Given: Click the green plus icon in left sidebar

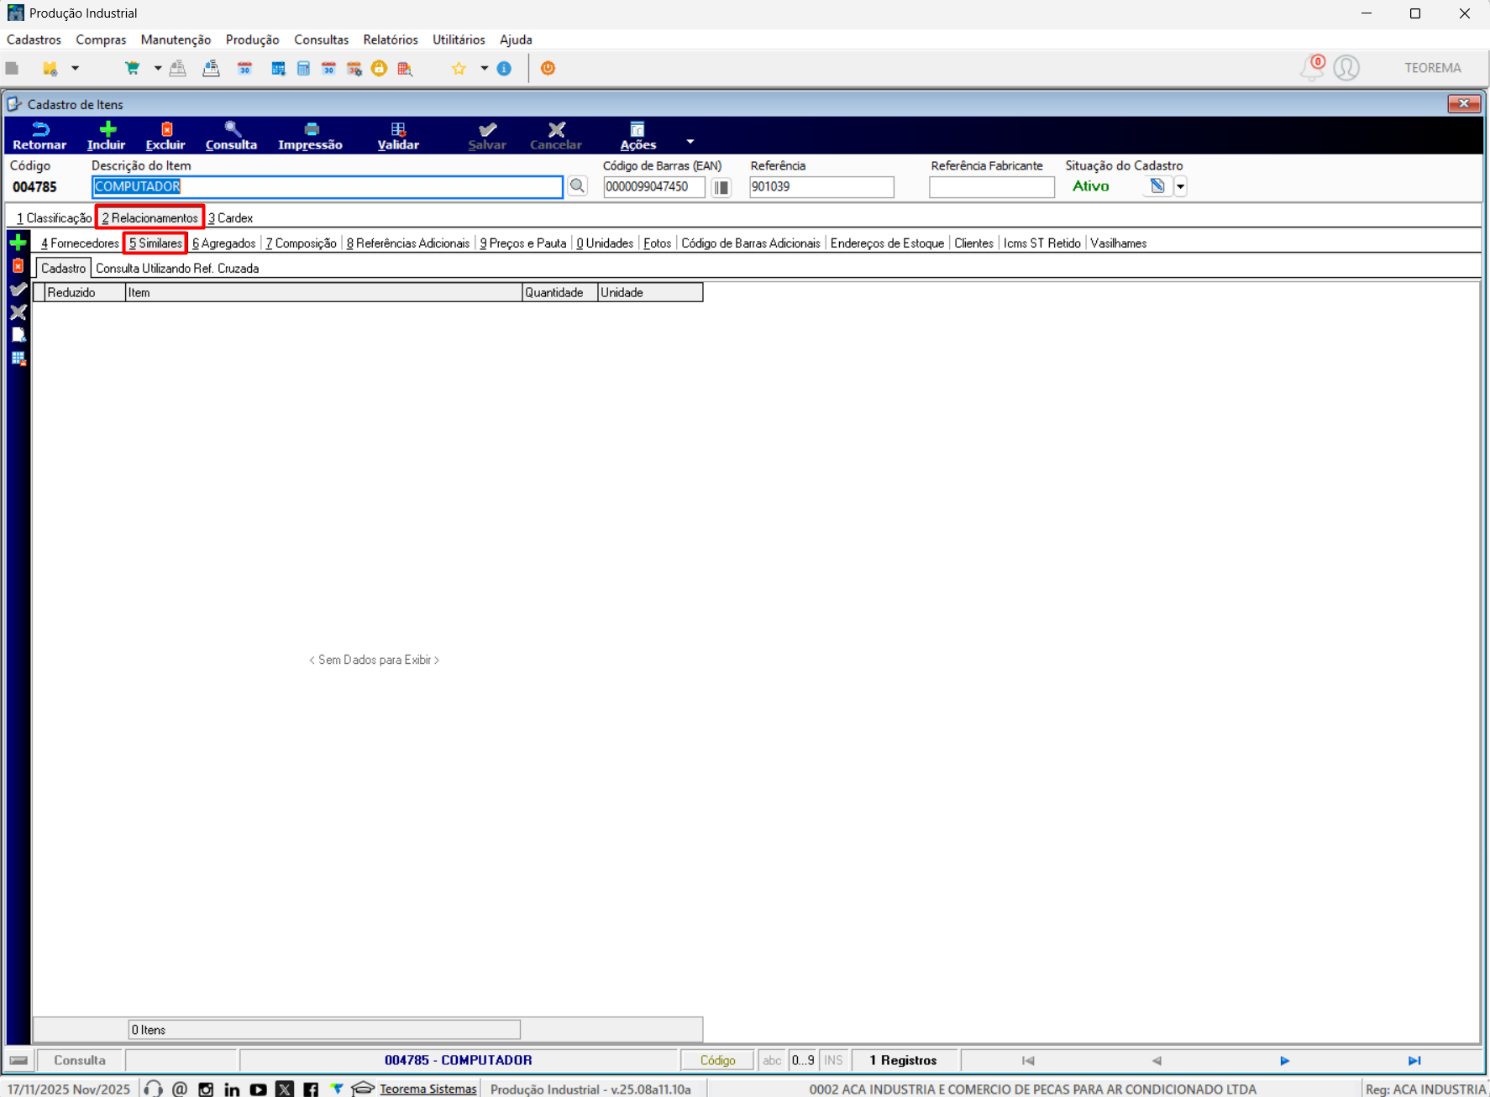Looking at the screenshot, I should (x=18, y=242).
